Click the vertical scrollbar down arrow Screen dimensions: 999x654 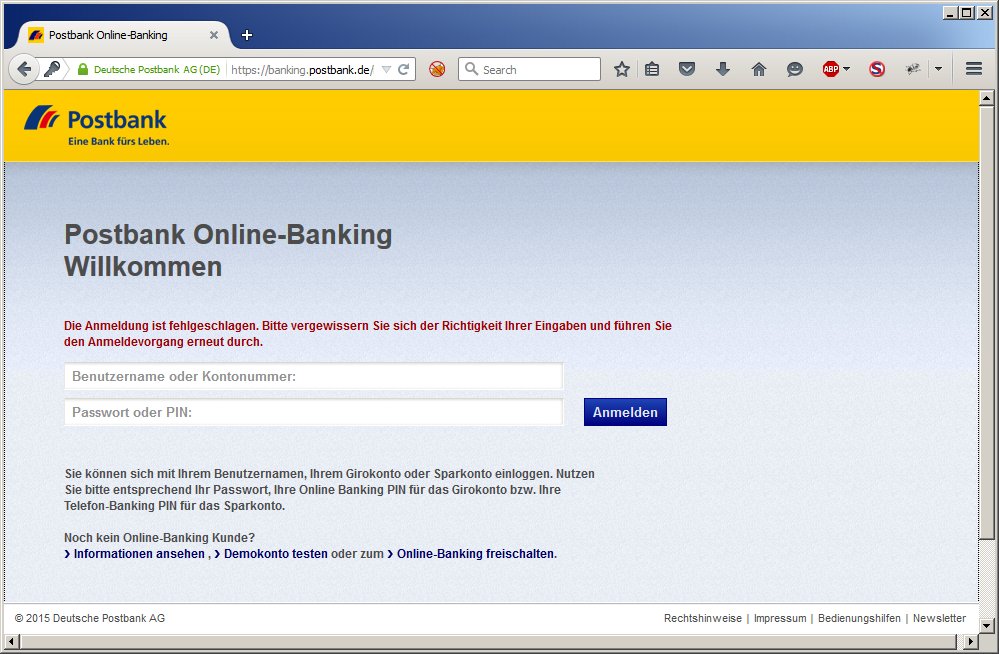tap(987, 625)
